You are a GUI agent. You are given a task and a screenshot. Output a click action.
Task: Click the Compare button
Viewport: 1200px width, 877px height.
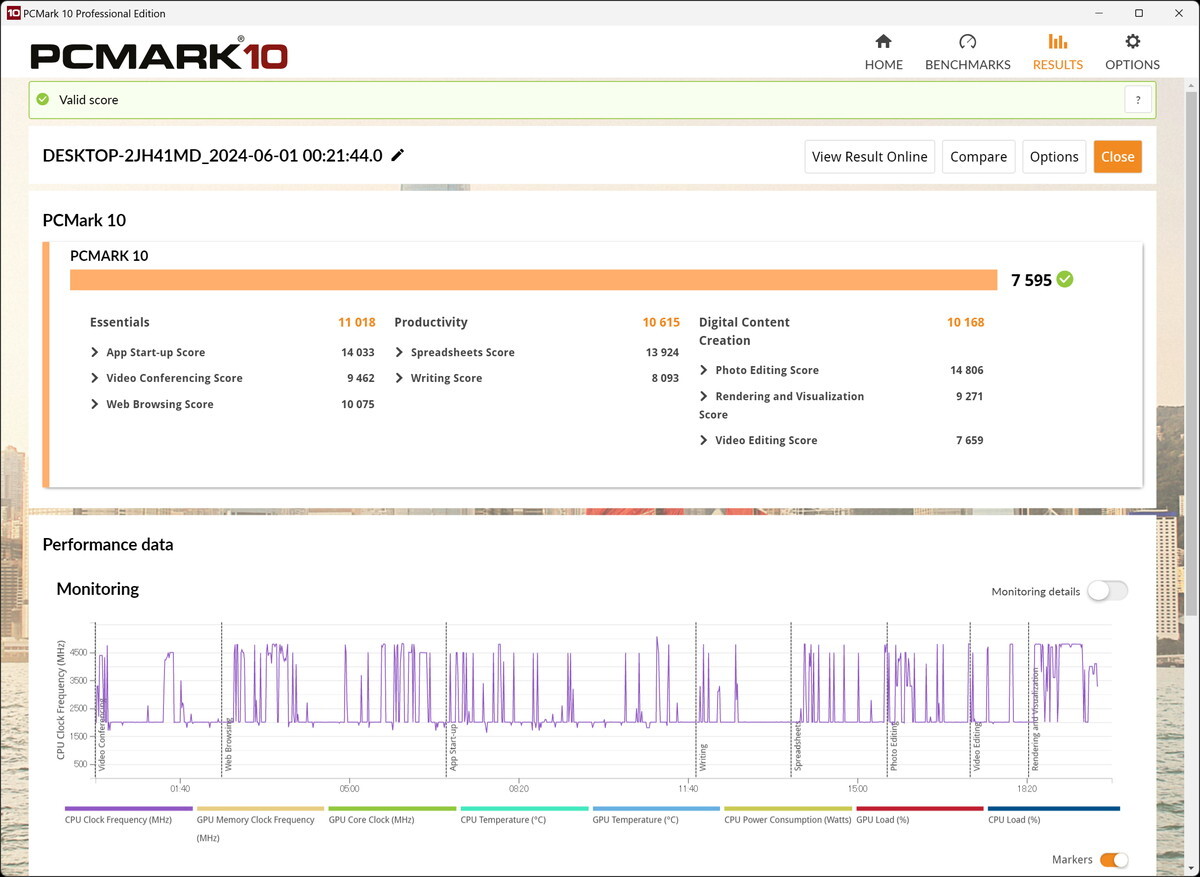[978, 156]
